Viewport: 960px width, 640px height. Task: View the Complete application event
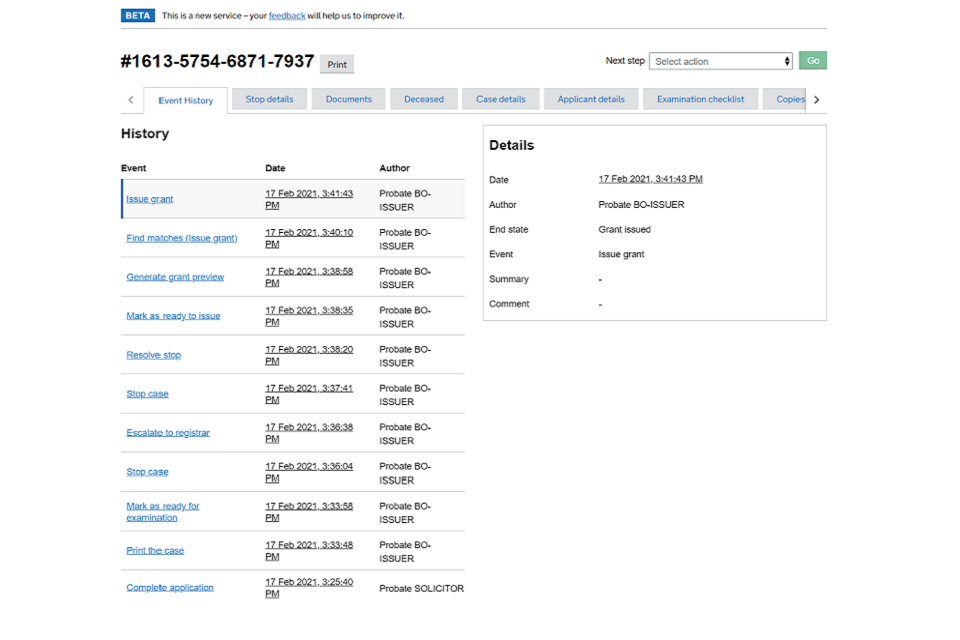click(169, 588)
